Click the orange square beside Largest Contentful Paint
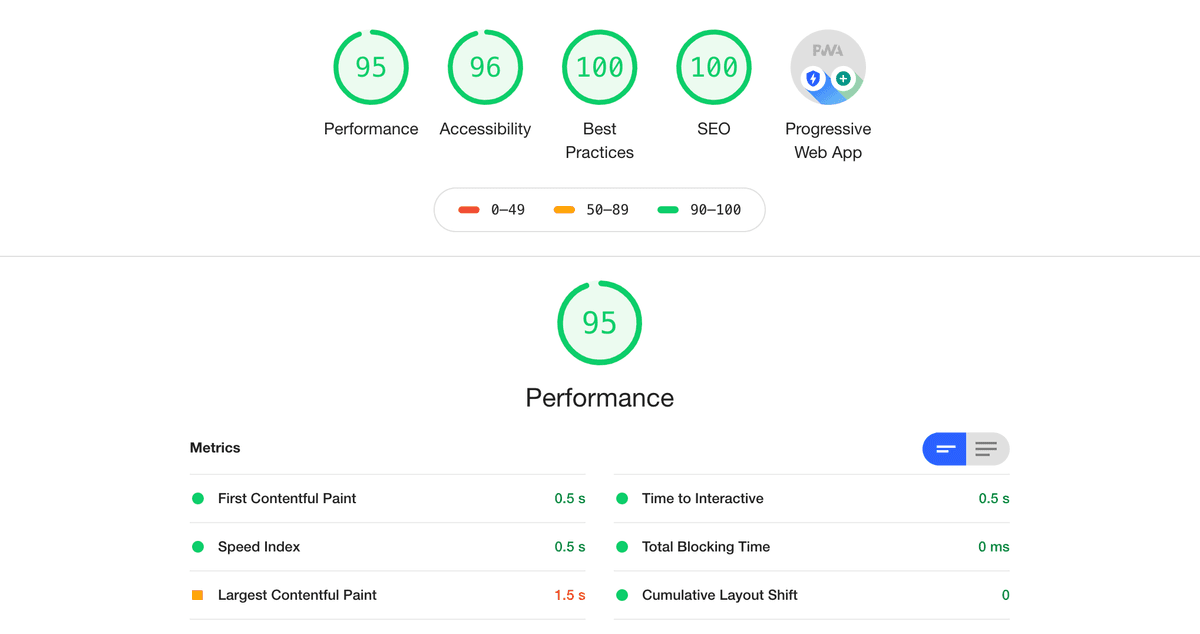The width and height of the screenshot is (1200, 634). pyautogui.click(x=198, y=595)
